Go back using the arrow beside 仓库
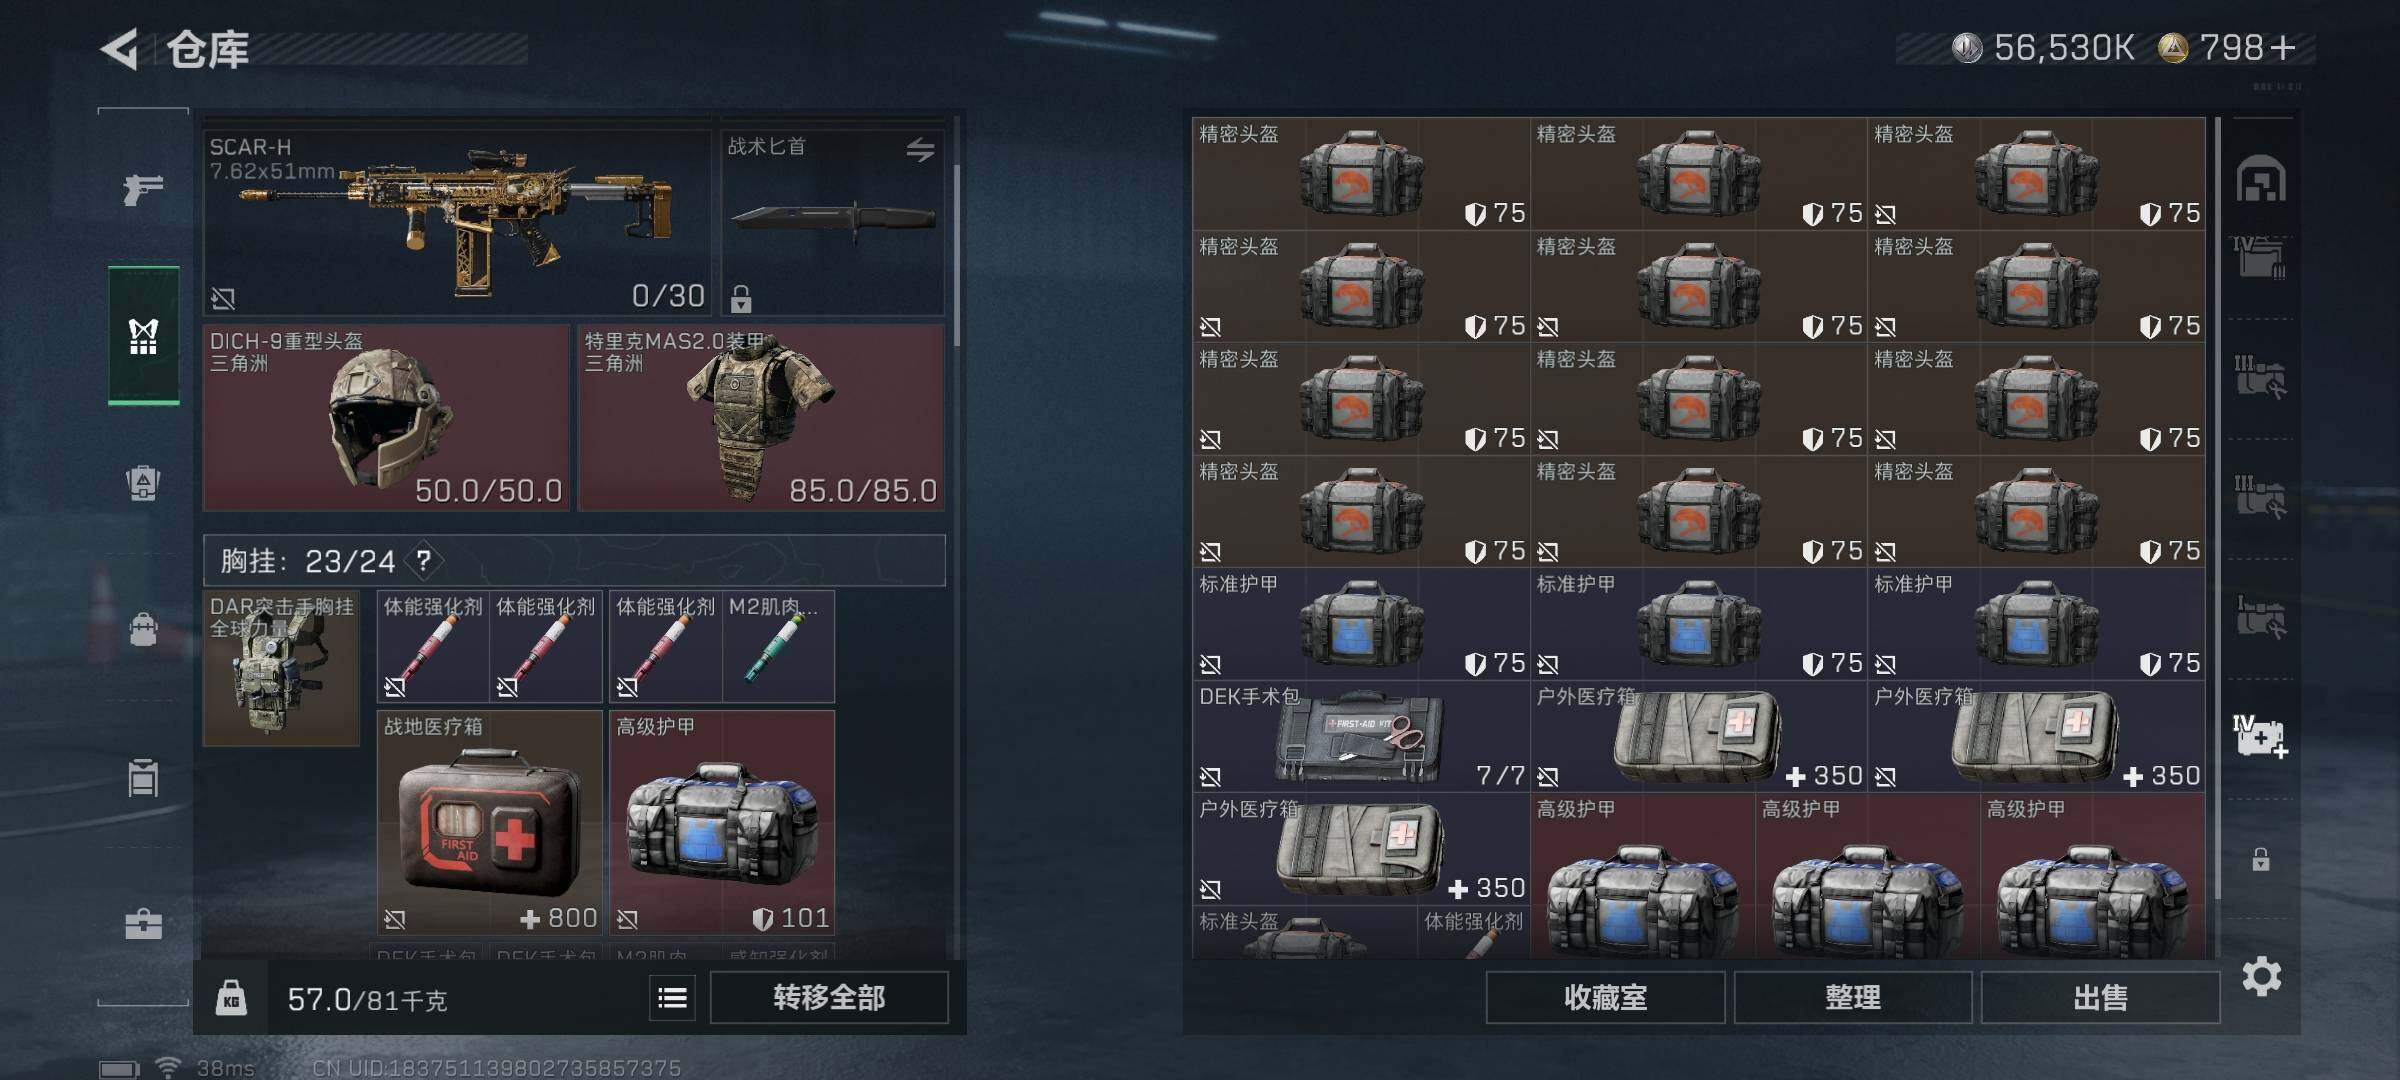Image resolution: width=2400 pixels, height=1080 pixels. coord(120,49)
